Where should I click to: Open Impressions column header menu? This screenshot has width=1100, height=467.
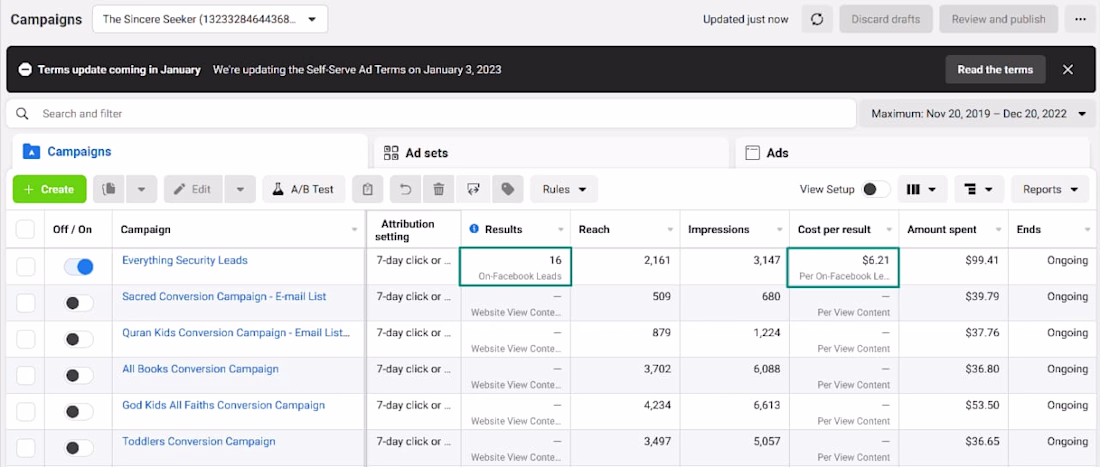click(x=779, y=229)
